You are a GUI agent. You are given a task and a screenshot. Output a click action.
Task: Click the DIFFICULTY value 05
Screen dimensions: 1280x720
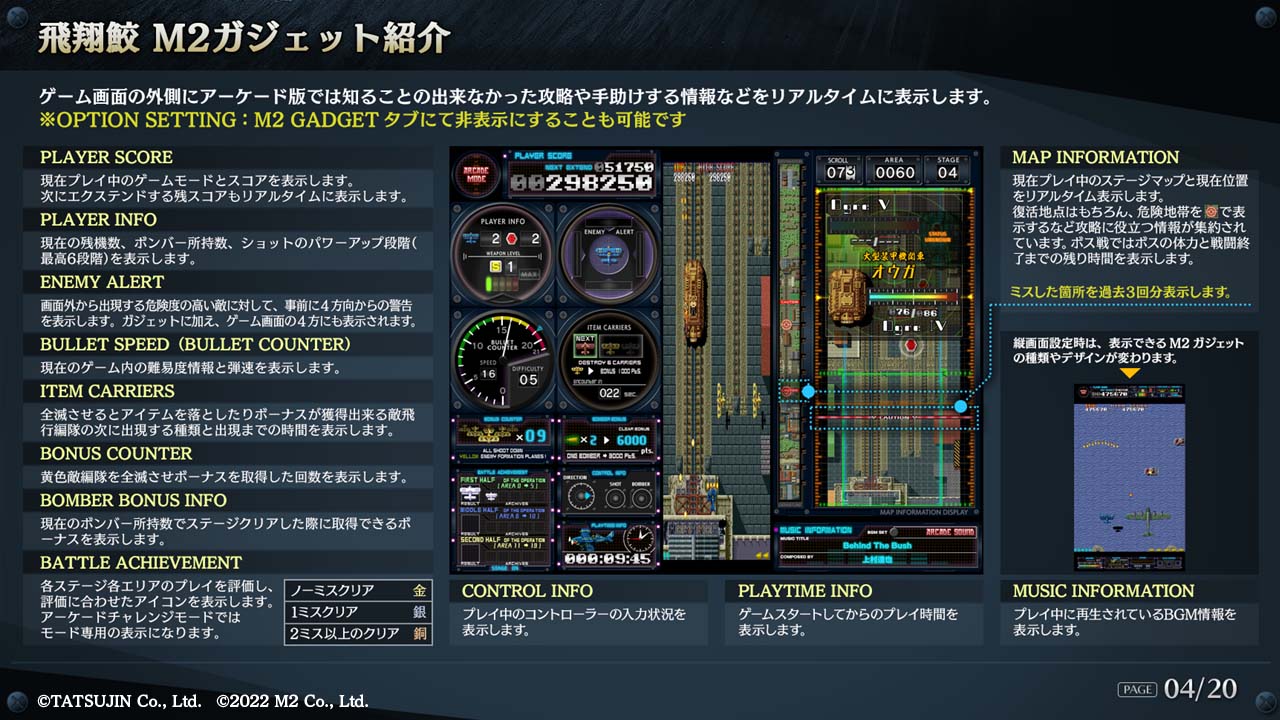[528, 380]
